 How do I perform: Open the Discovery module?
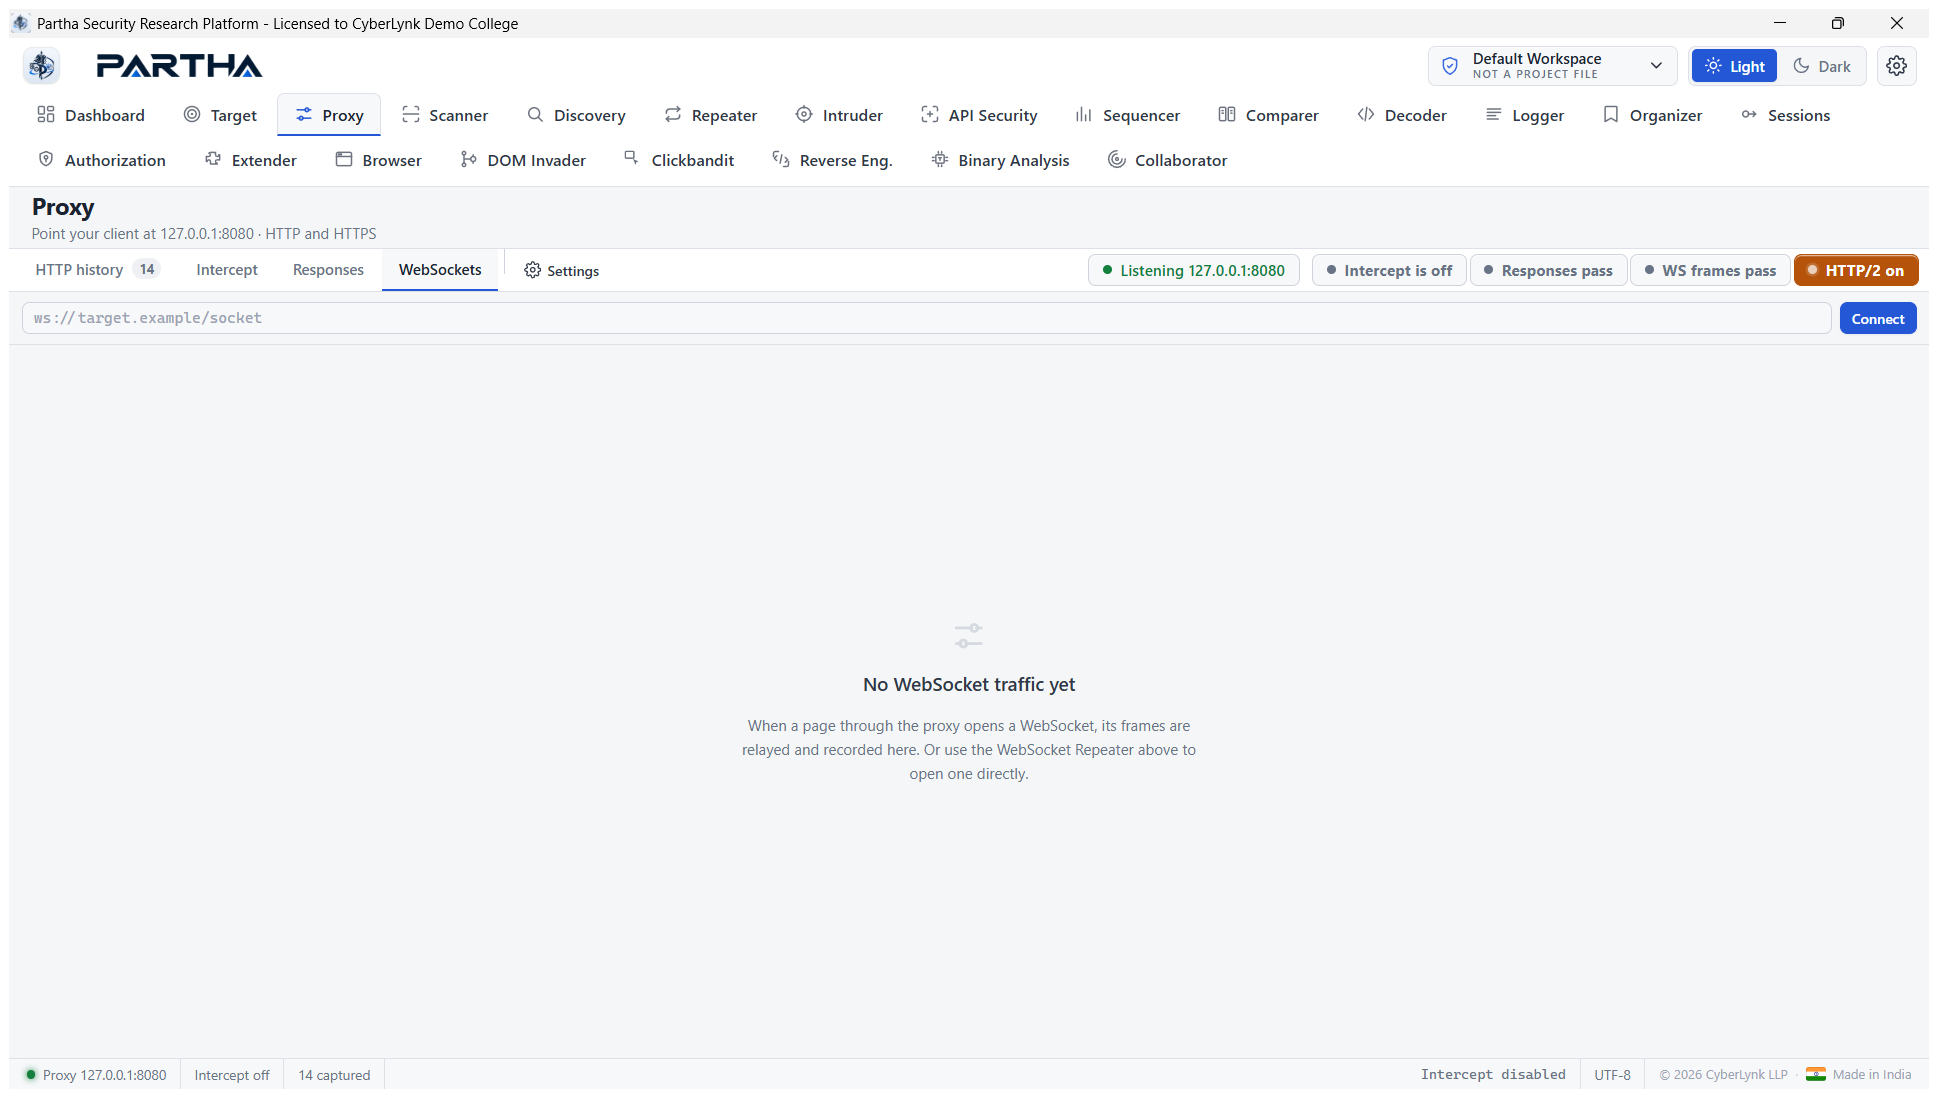576,115
